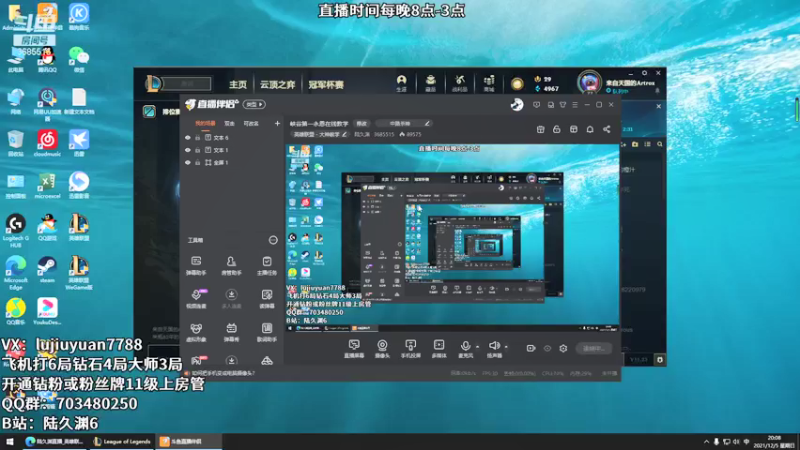Open the pill-shaped dropdown with the pencil icon
This screenshot has width=800, height=450.
(x=403, y=123)
